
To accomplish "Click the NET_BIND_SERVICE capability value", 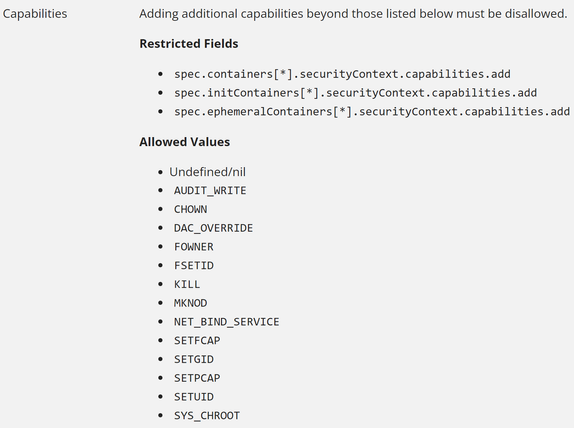I will tap(226, 322).
